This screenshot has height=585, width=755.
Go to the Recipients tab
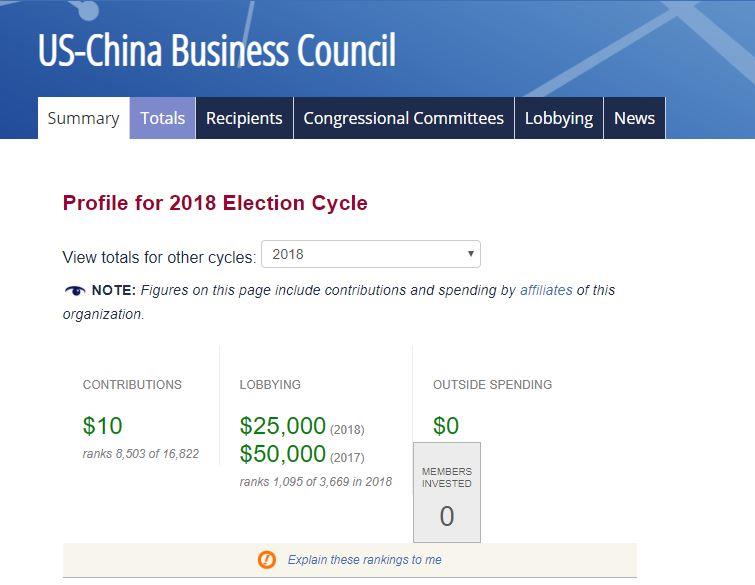coord(244,118)
